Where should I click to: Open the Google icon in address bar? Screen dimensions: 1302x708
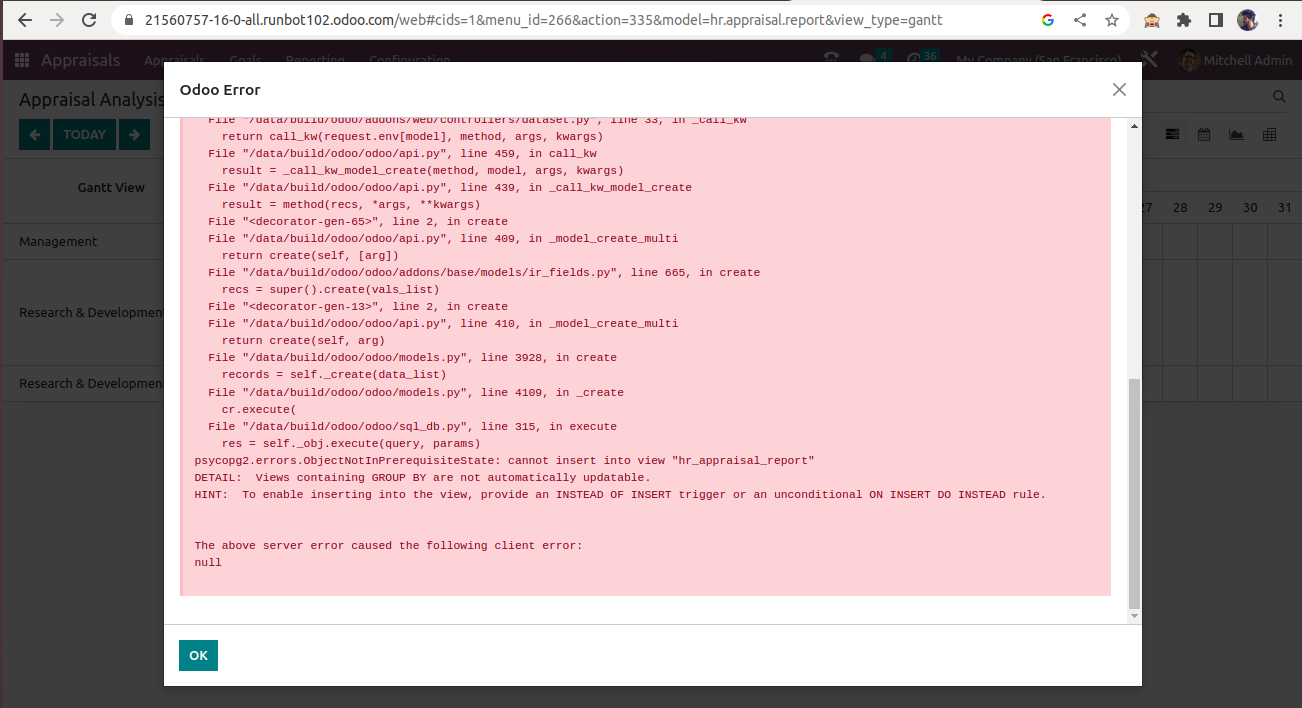[x=1048, y=20]
